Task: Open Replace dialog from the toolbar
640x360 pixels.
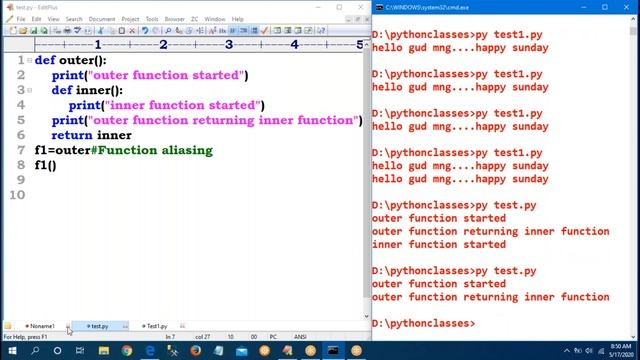Action: (179, 31)
